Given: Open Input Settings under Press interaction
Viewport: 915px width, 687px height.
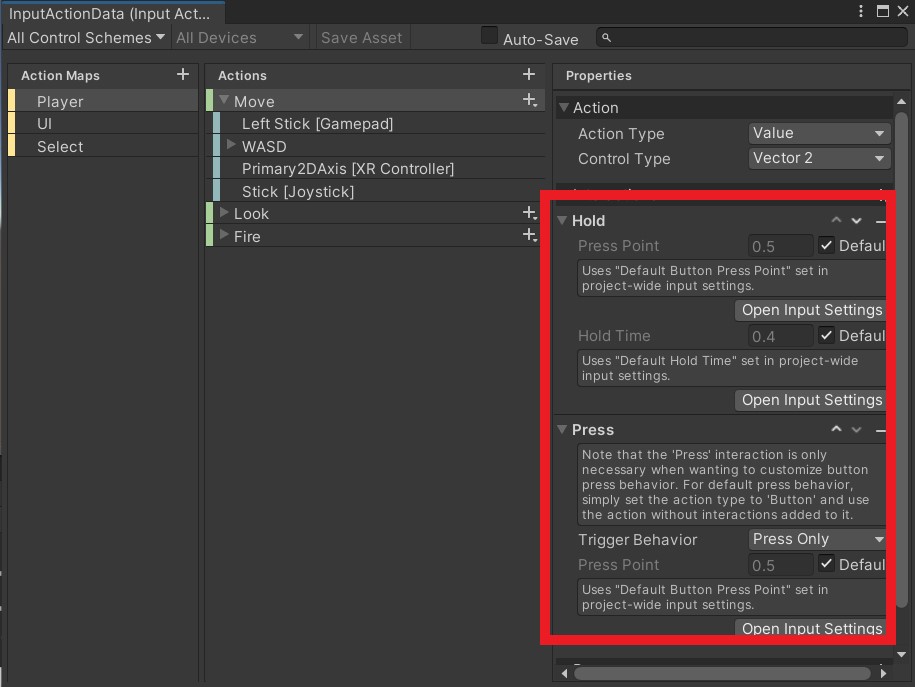Looking at the screenshot, I should point(811,627).
